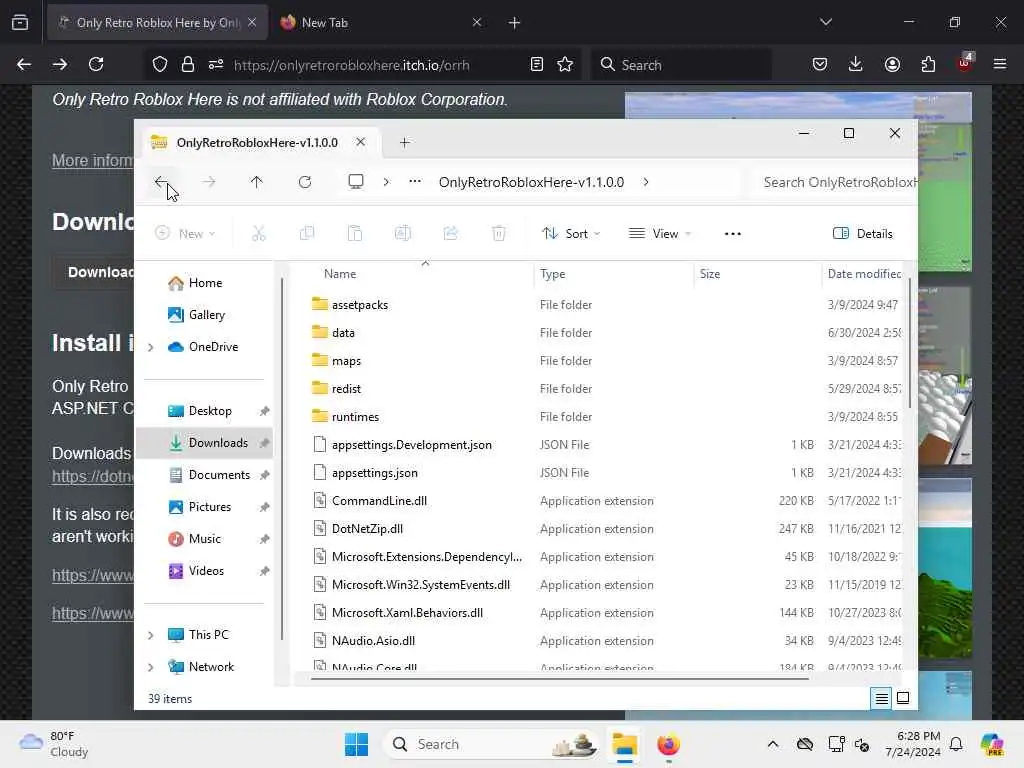
Task: Select the maps folder
Action: (x=346, y=361)
